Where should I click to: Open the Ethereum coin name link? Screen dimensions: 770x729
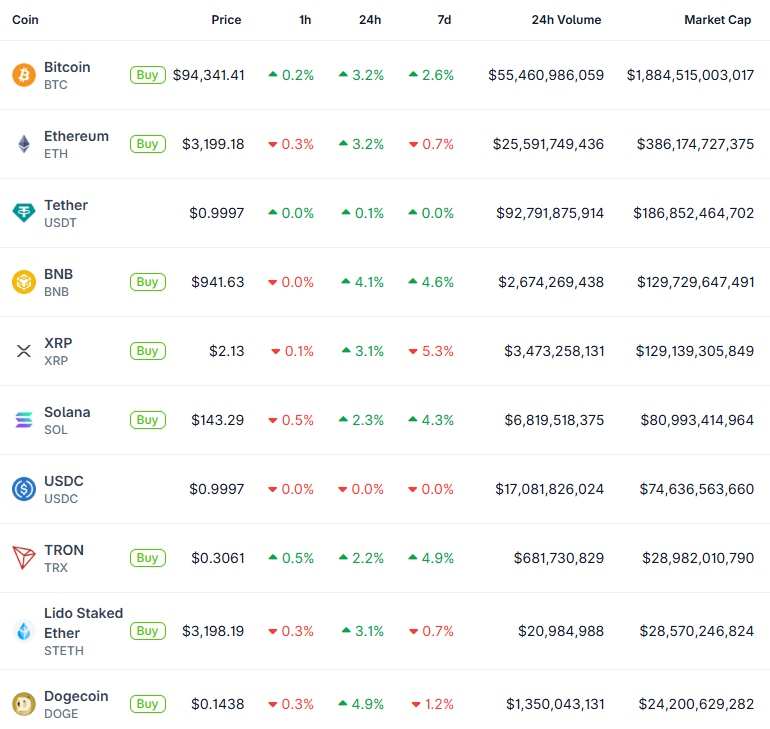click(76, 136)
